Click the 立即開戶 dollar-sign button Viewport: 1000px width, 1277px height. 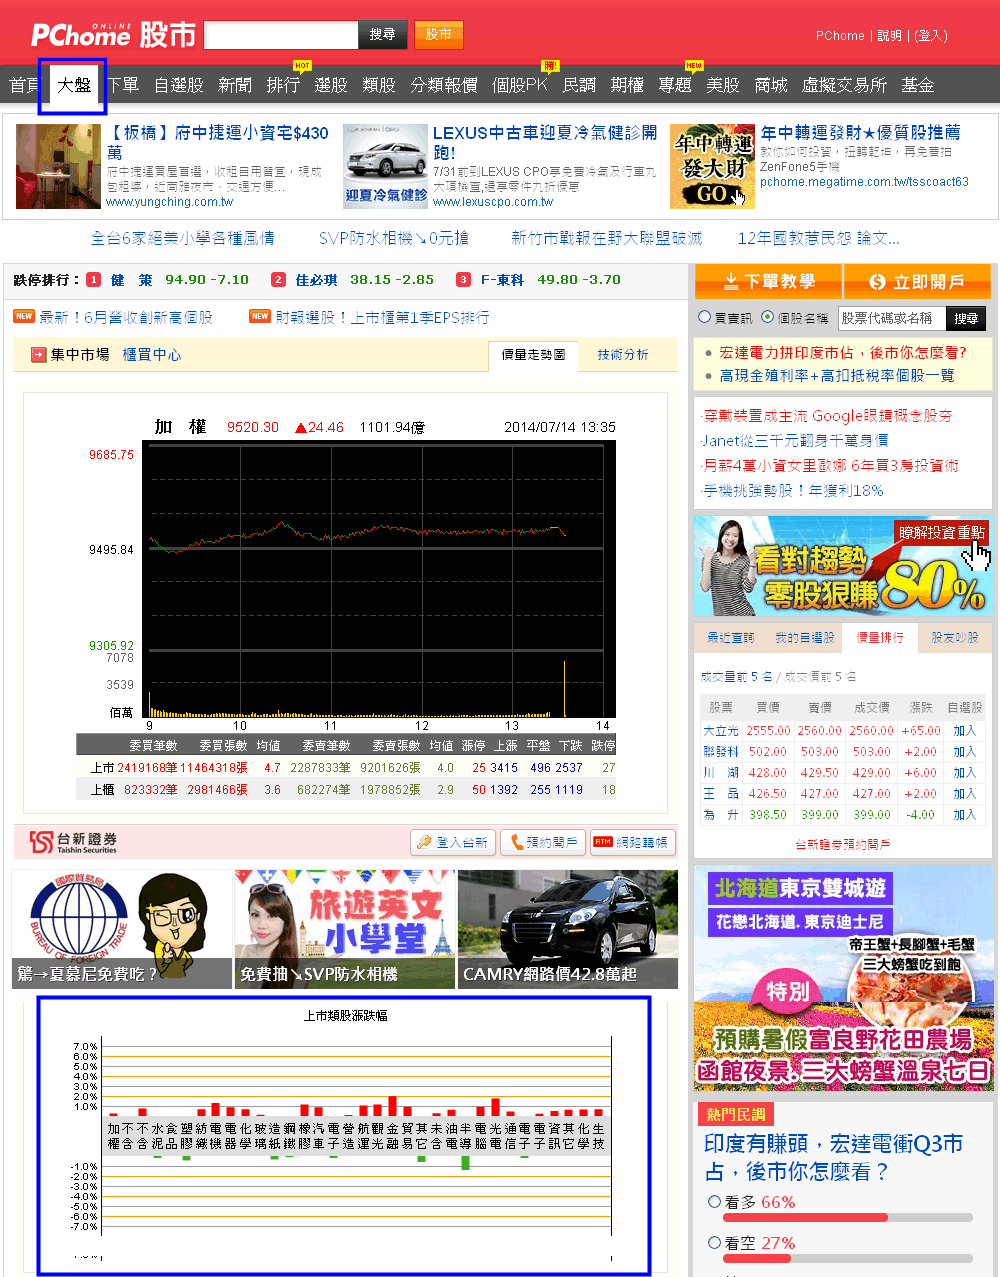917,282
